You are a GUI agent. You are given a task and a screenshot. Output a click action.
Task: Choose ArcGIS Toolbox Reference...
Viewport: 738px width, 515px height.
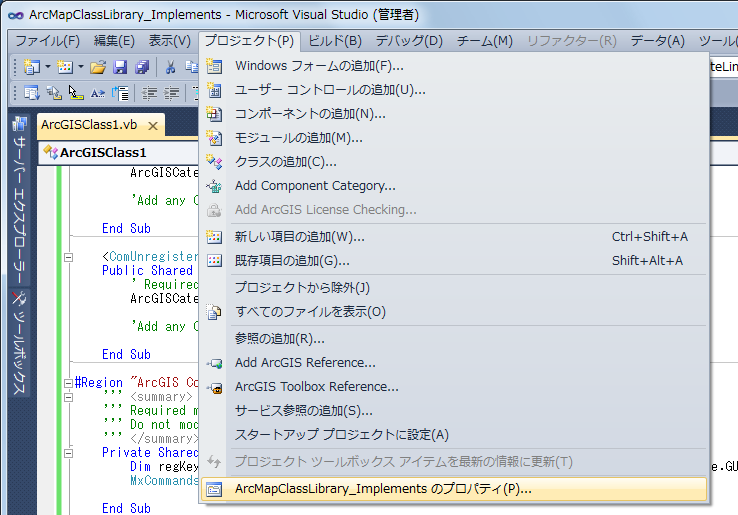454,386
